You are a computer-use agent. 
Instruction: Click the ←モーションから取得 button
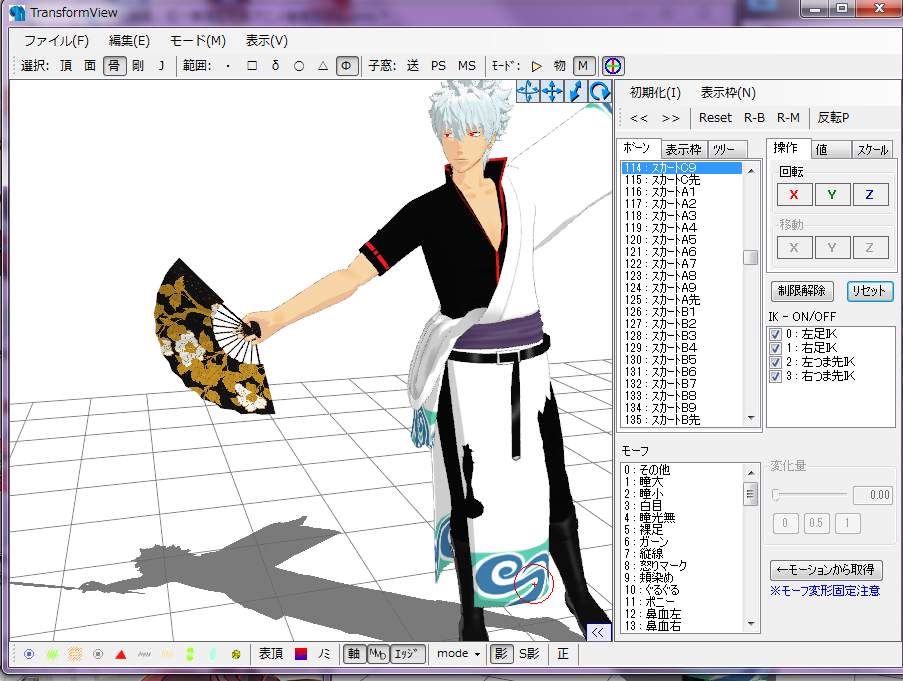tap(825, 570)
